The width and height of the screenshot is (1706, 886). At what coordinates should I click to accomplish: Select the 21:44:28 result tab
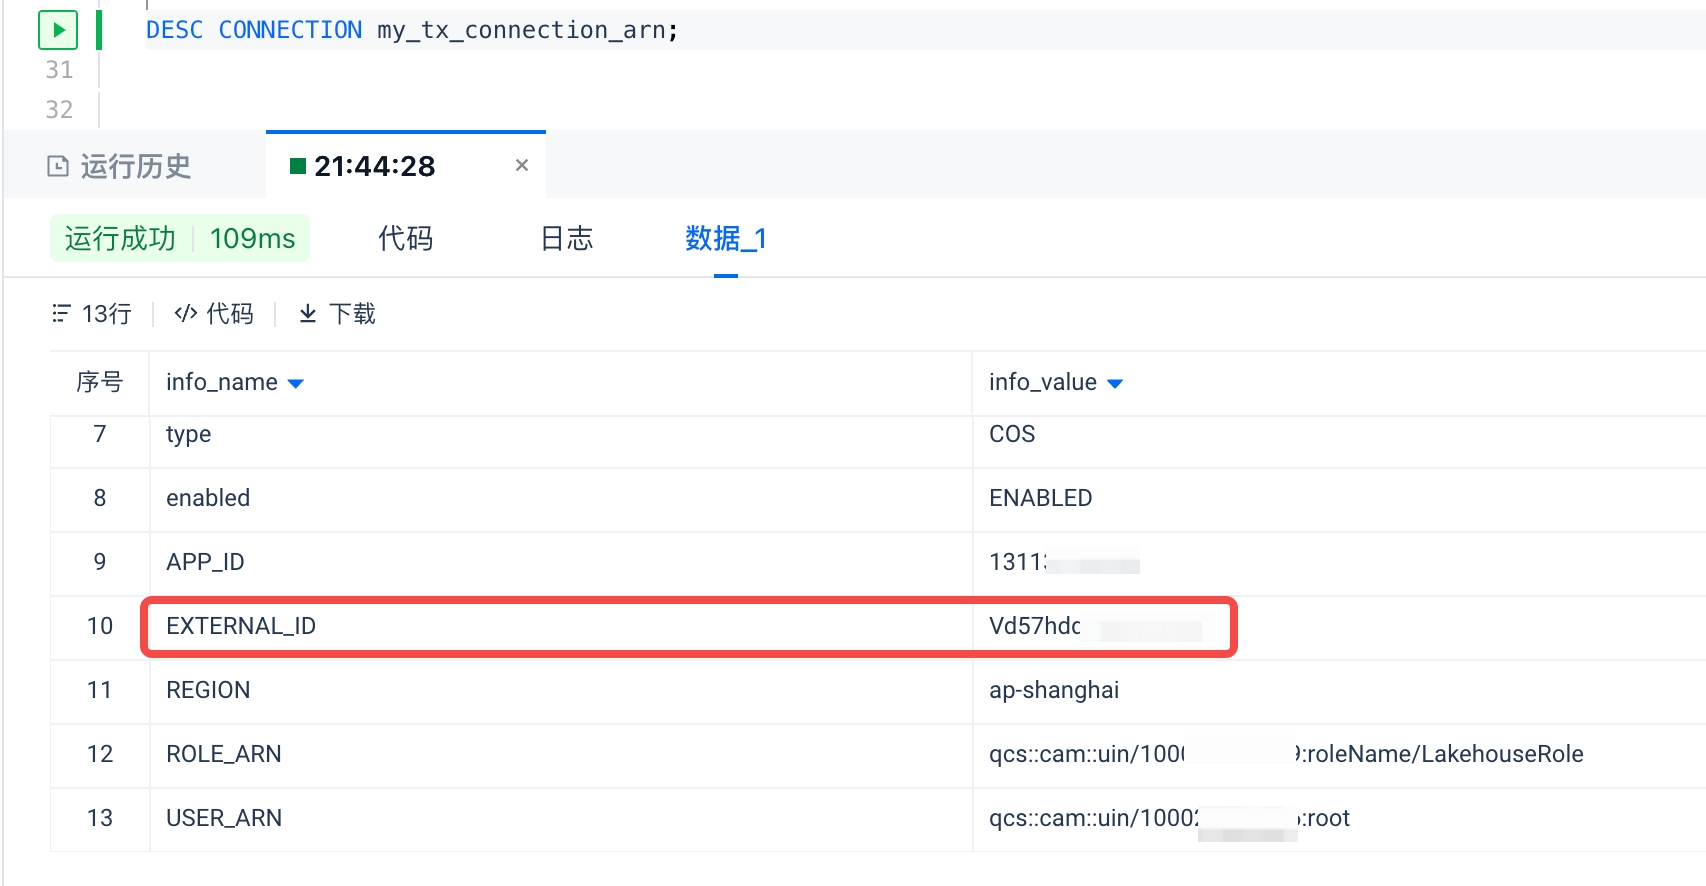(374, 166)
